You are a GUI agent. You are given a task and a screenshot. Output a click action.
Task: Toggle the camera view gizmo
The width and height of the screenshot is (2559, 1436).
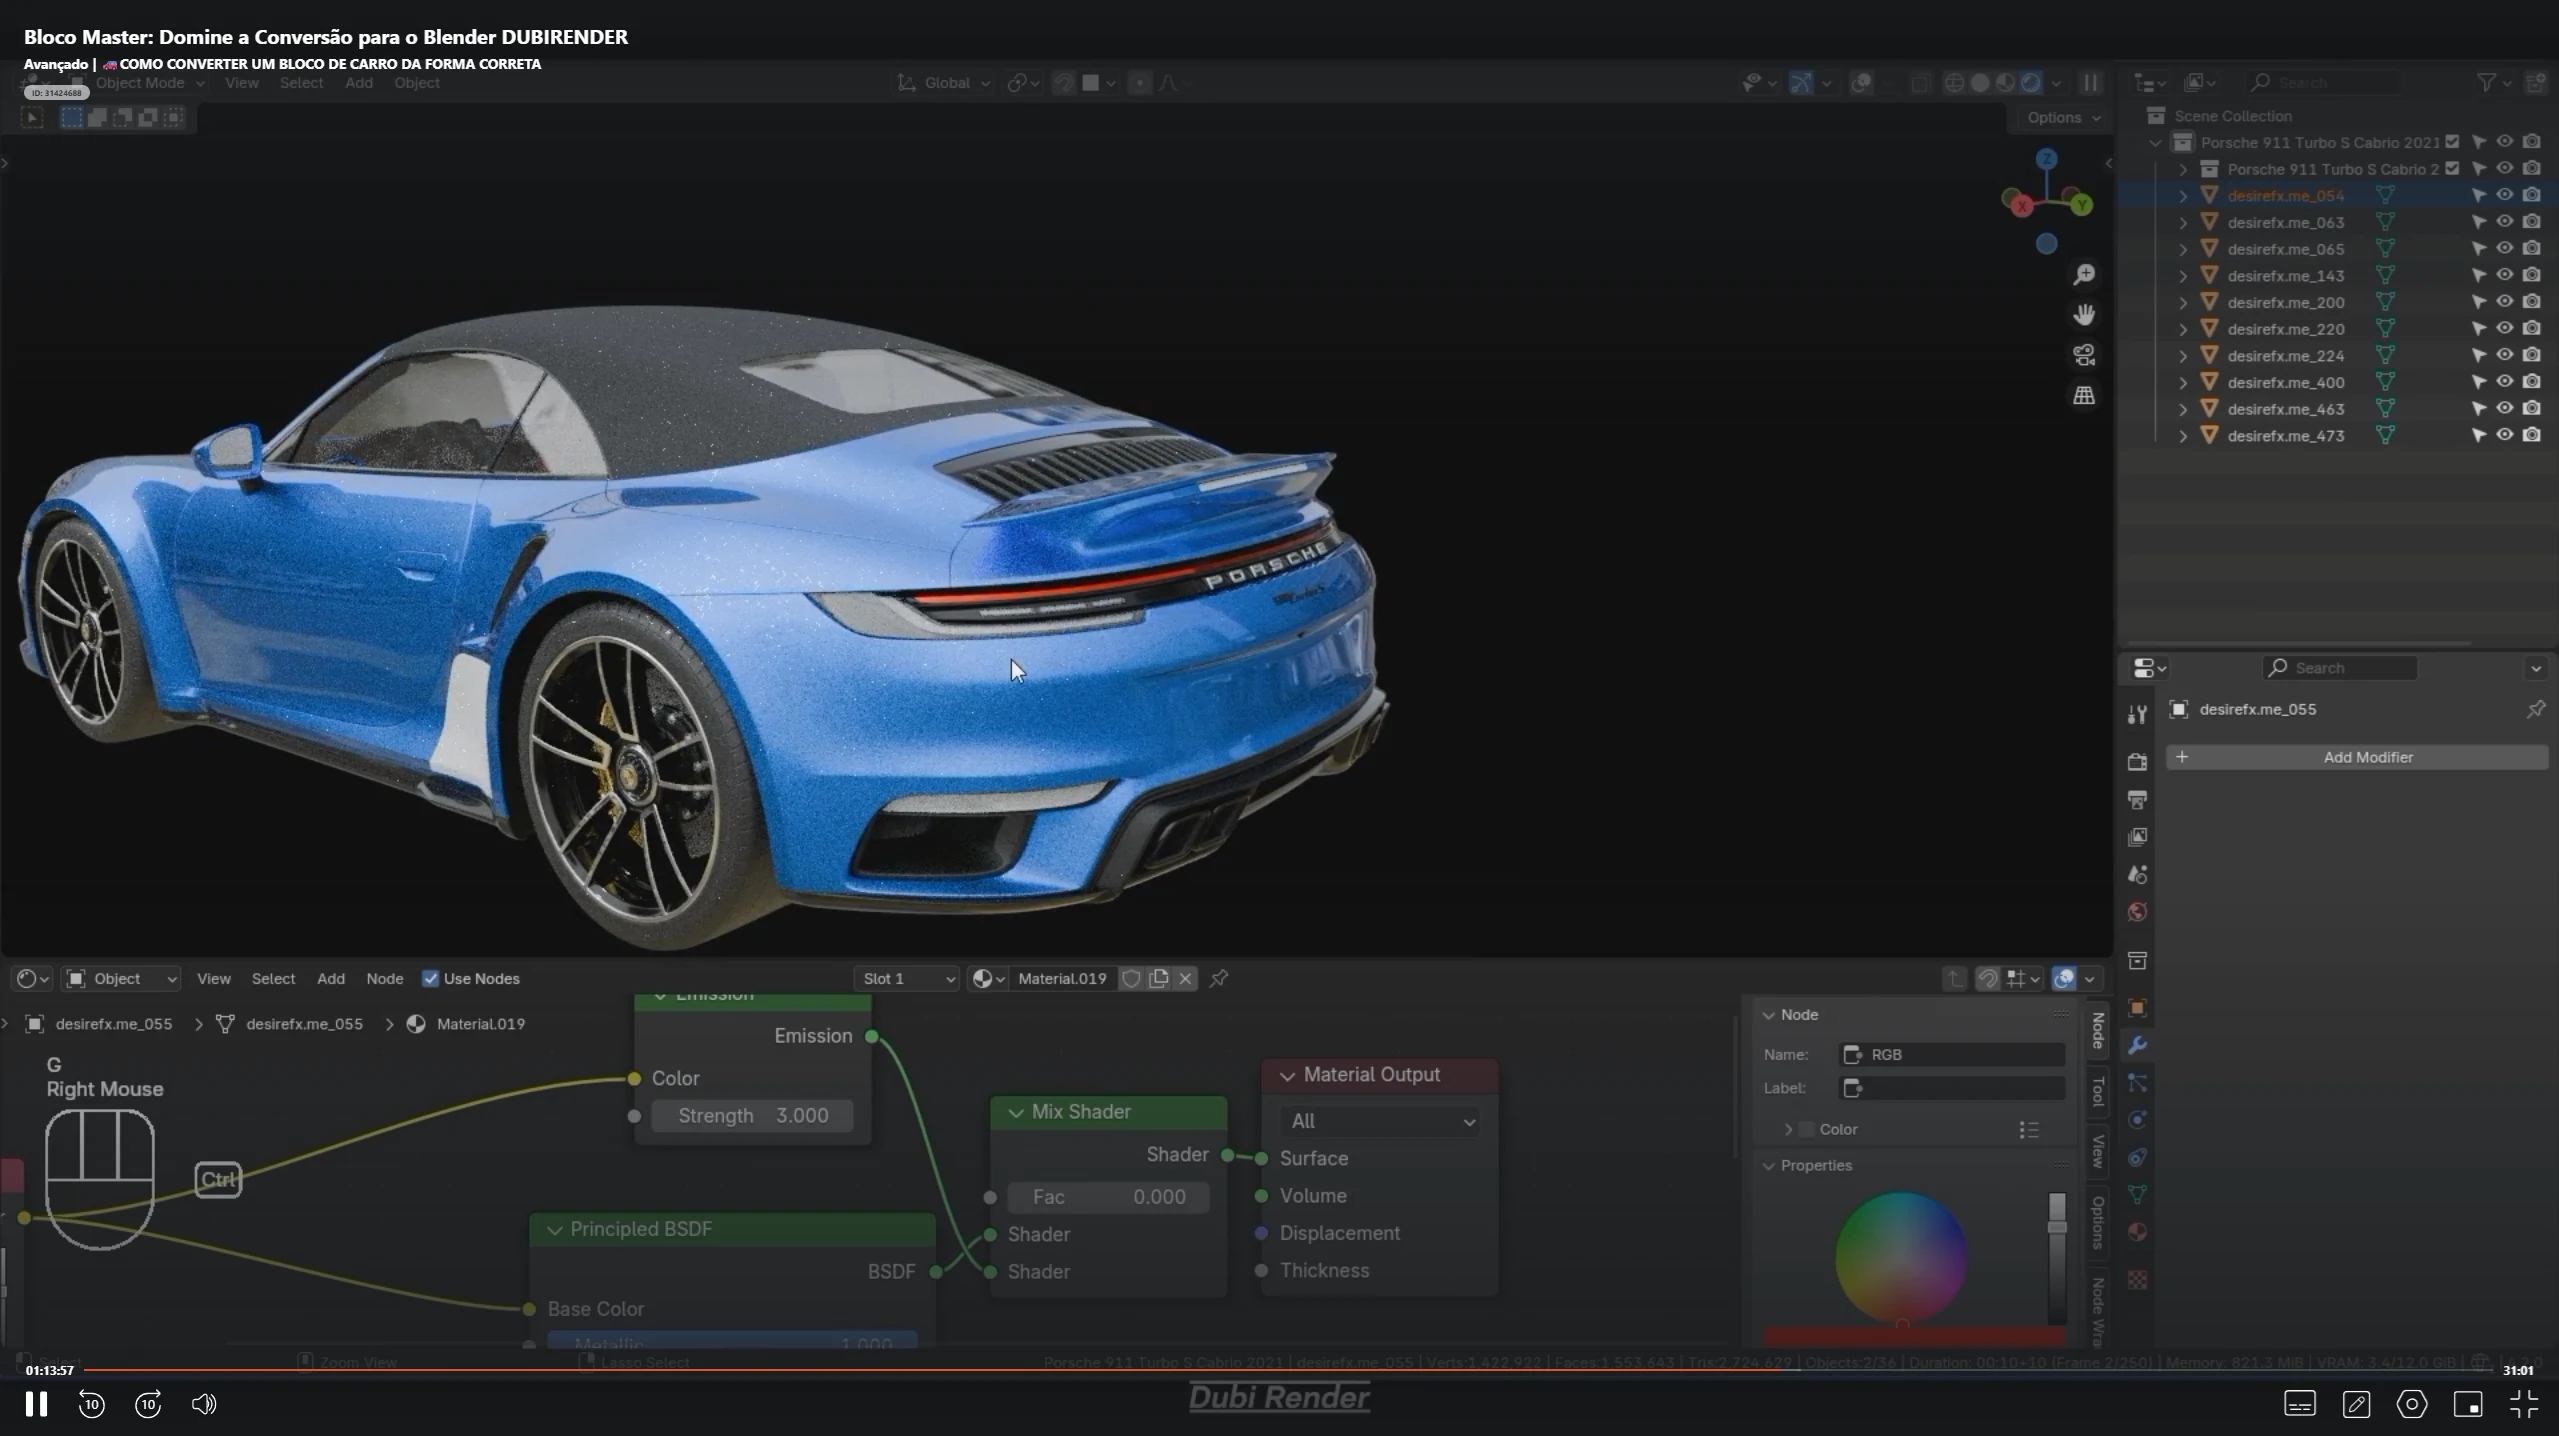click(x=2084, y=355)
